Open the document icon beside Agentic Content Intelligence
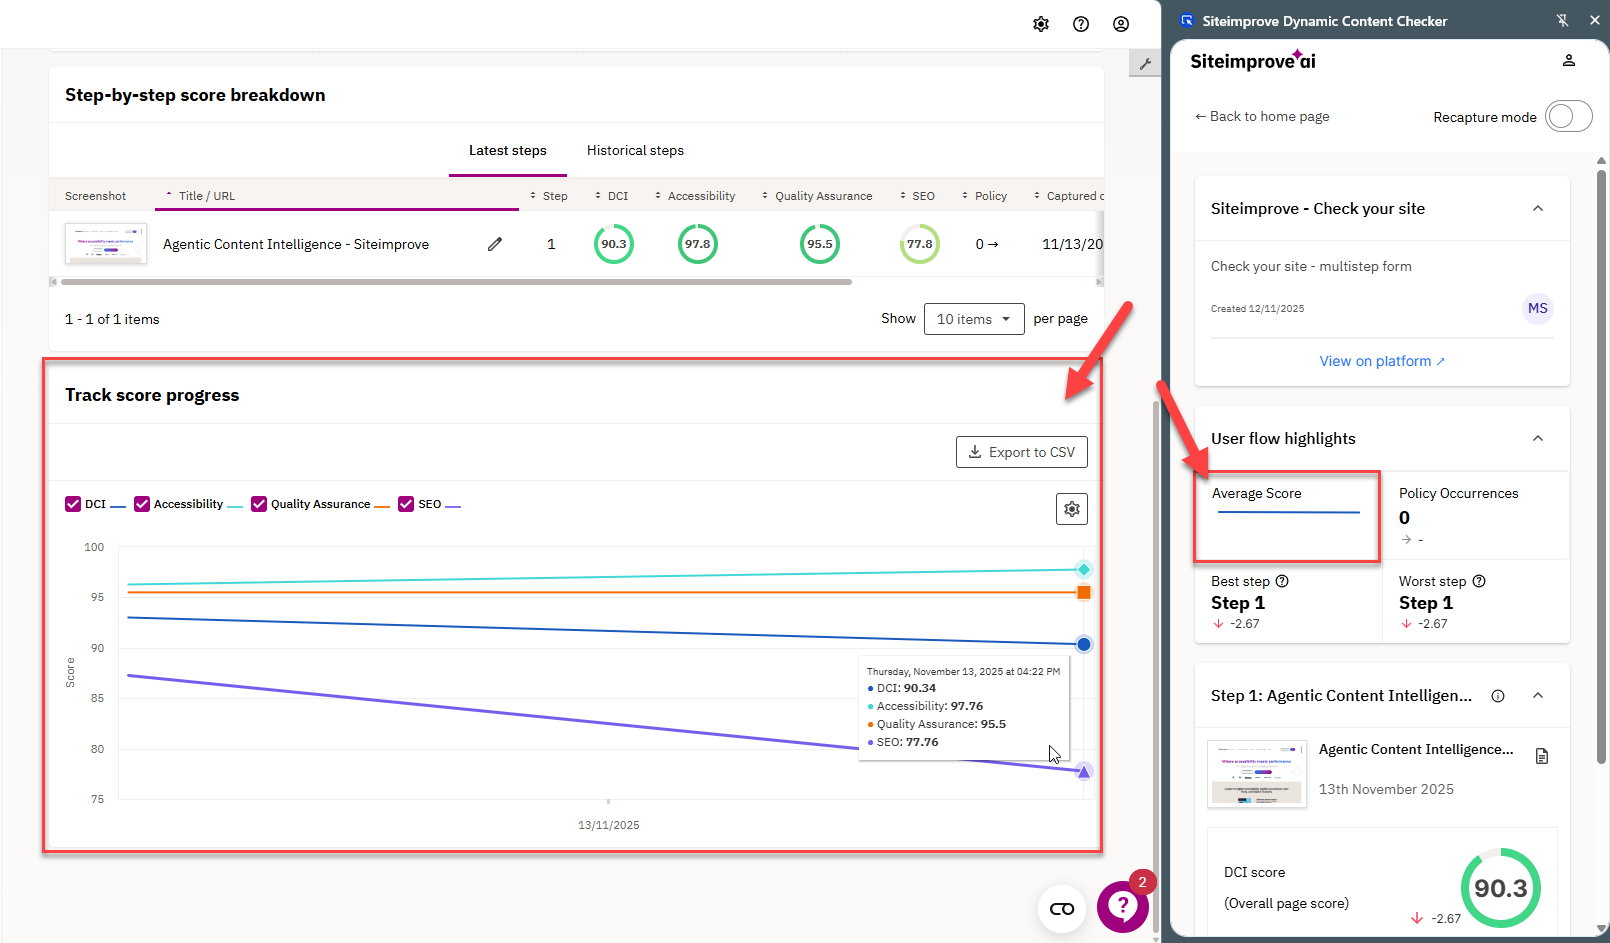Viewport: 1610px width, 943px height. point(1542,756)
